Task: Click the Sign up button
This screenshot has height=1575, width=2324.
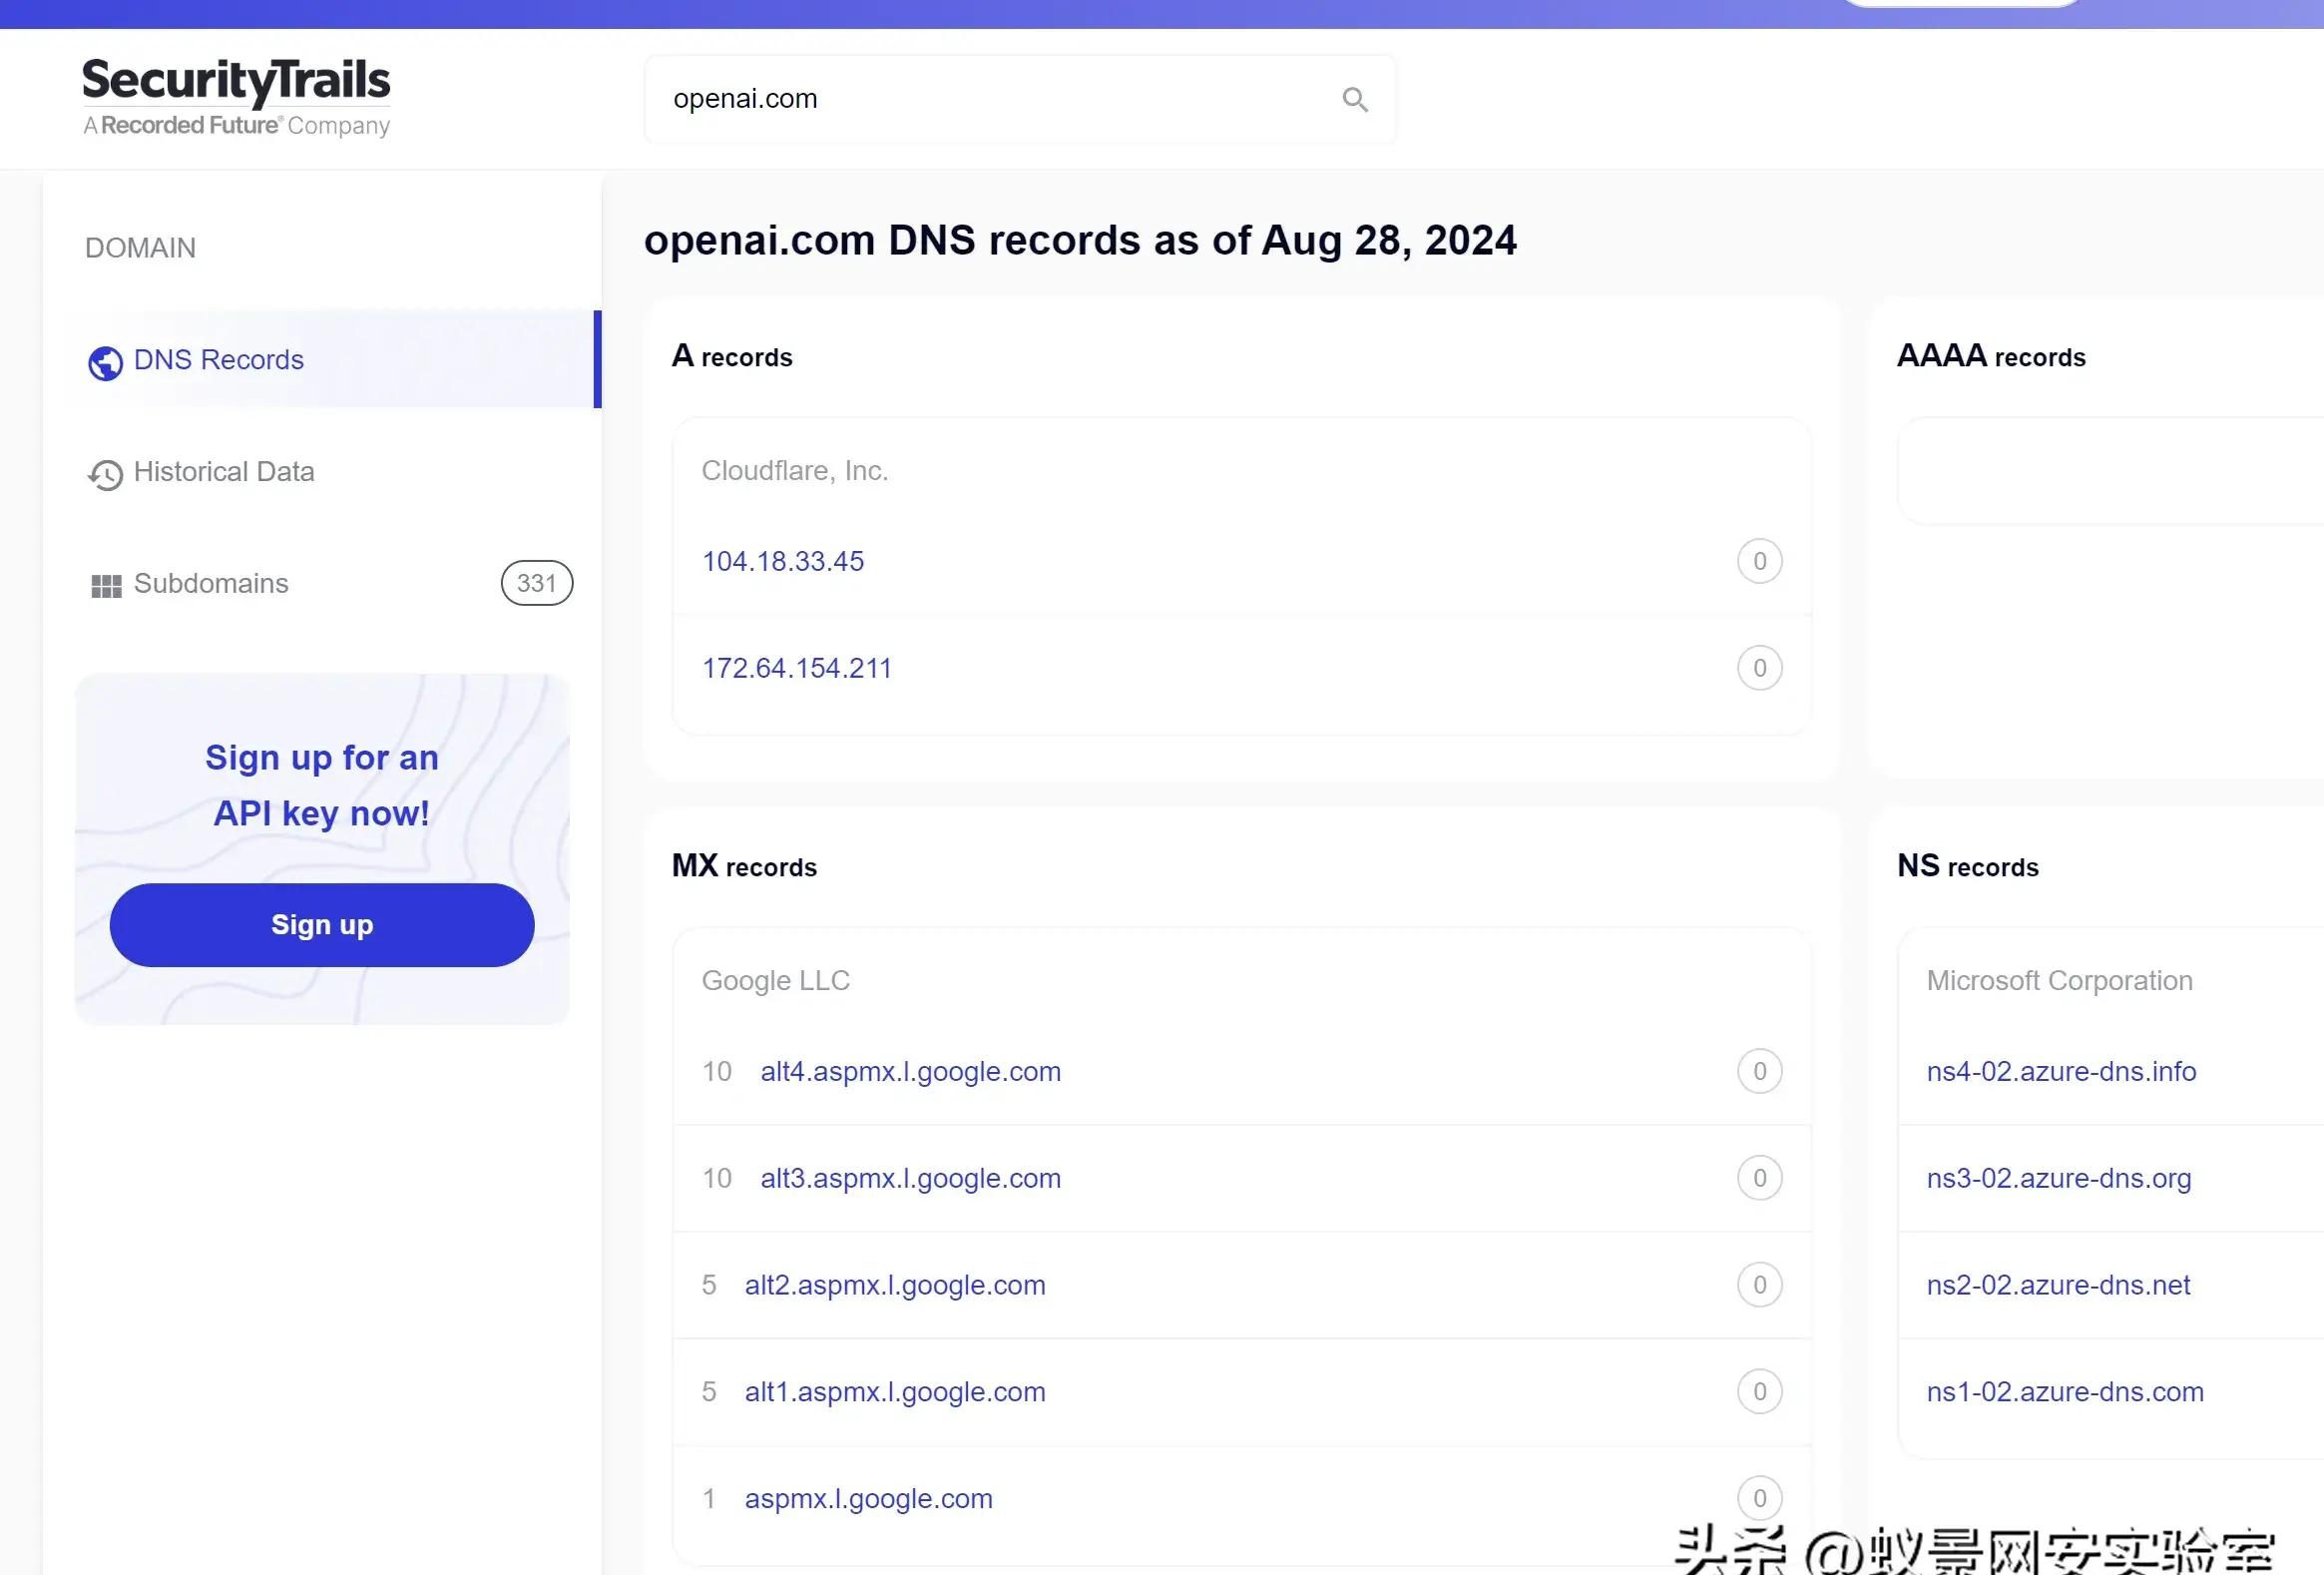Action: (x=322, y=925)
